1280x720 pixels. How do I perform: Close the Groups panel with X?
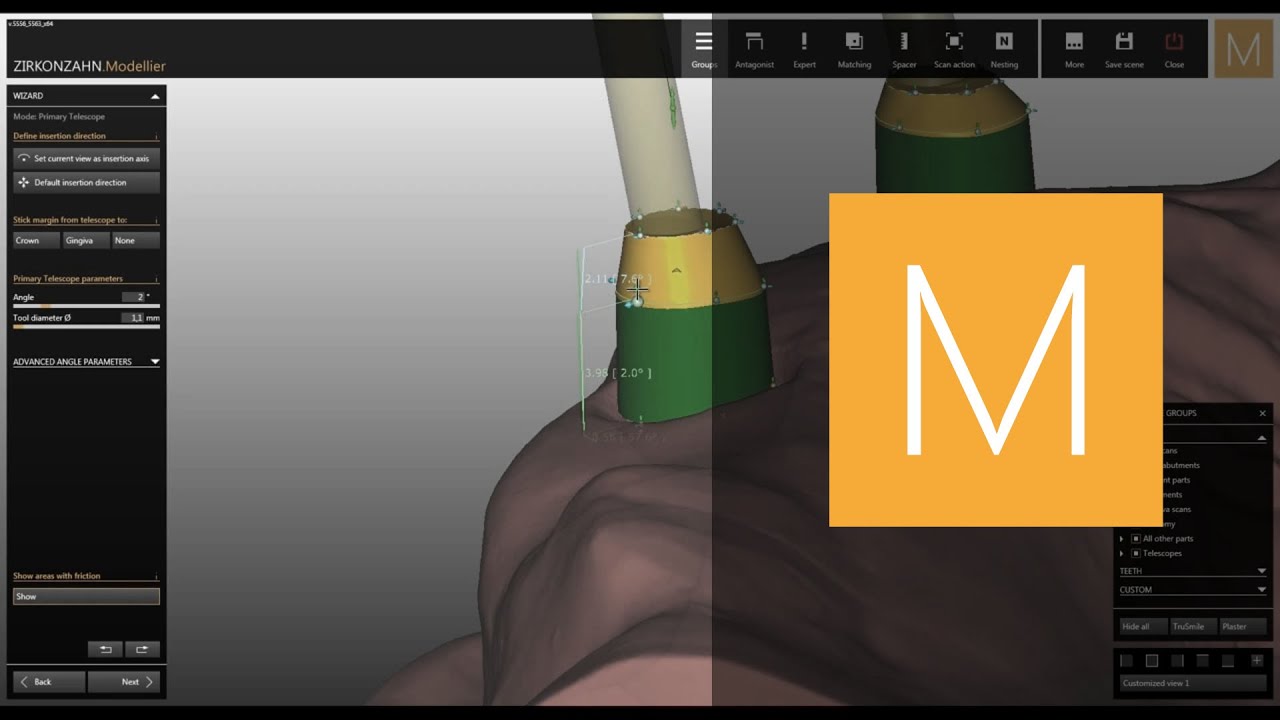(x=1262, y=413)
